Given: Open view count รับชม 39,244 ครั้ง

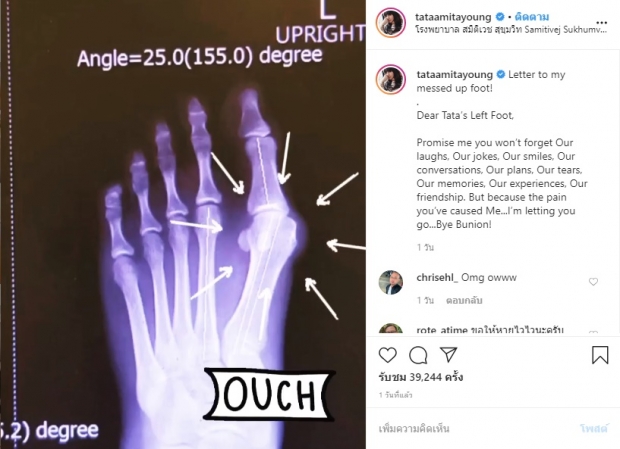Looking at the screenshot, I should (x=421, y=377).
